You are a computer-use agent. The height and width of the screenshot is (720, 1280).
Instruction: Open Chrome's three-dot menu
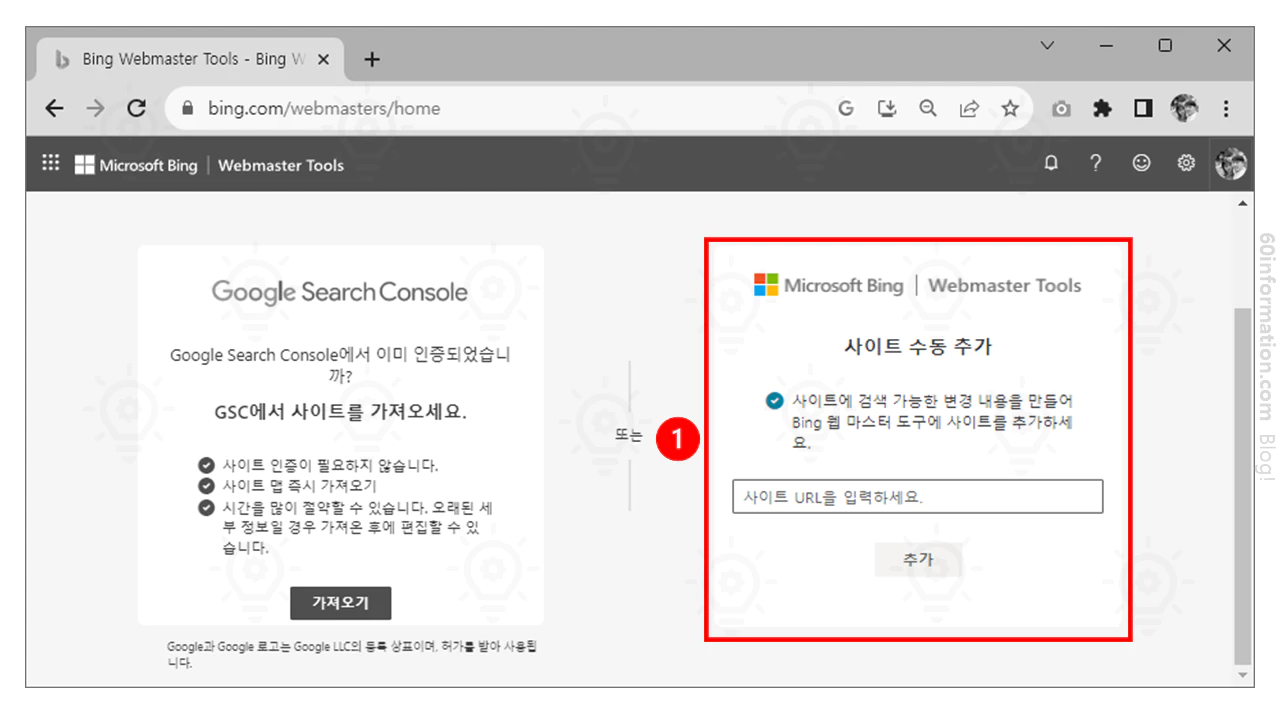[1226, 108]
